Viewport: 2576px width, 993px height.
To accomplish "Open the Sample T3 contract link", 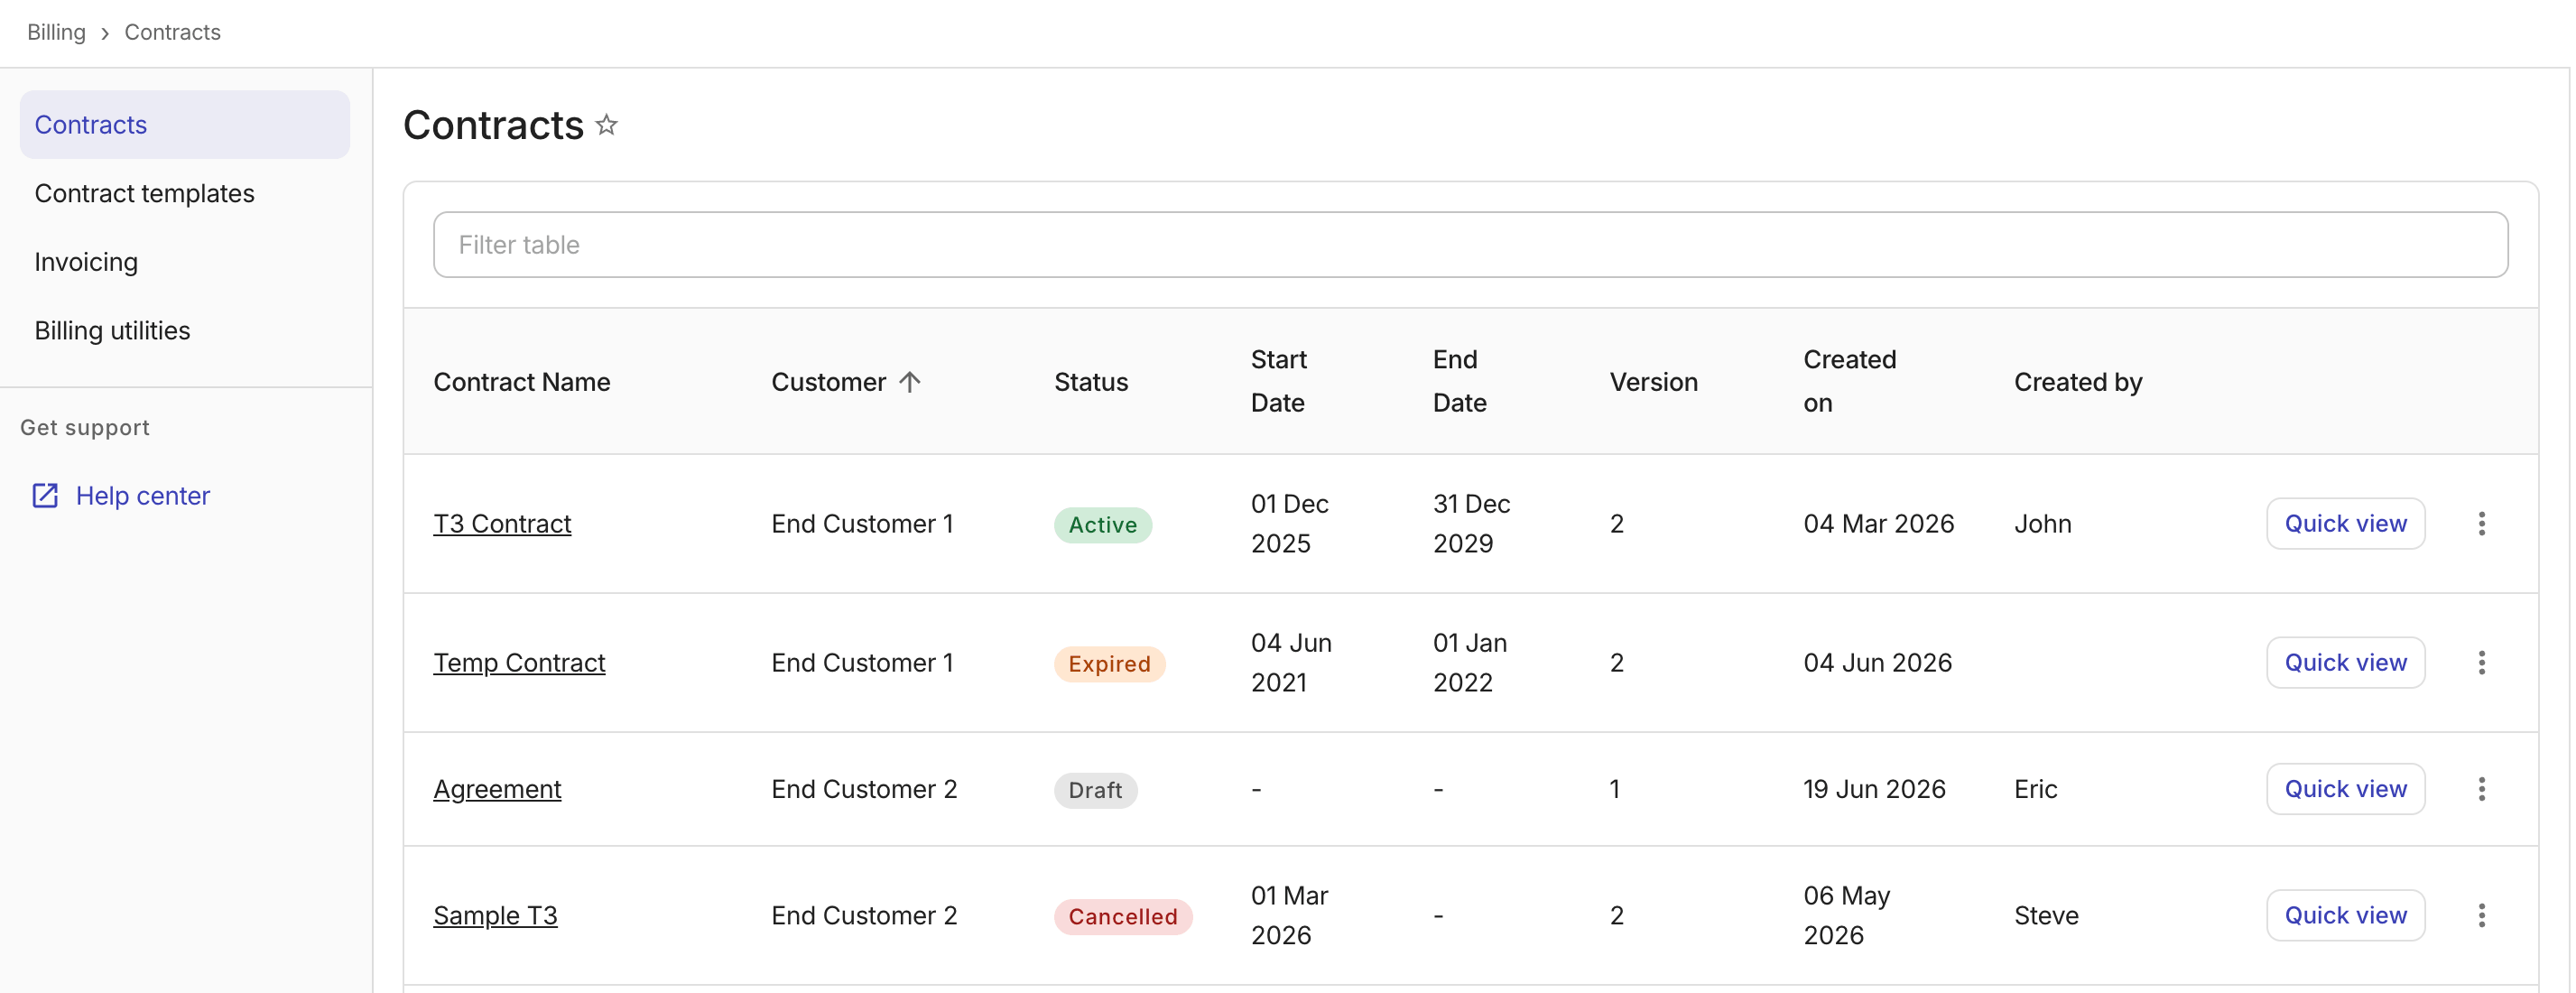I will [495, 916].
